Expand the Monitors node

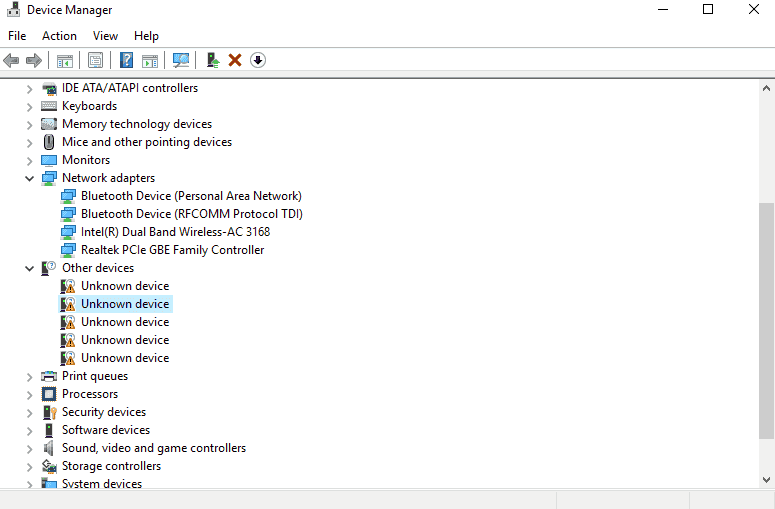pyautogui.click(x=29, y=161)
